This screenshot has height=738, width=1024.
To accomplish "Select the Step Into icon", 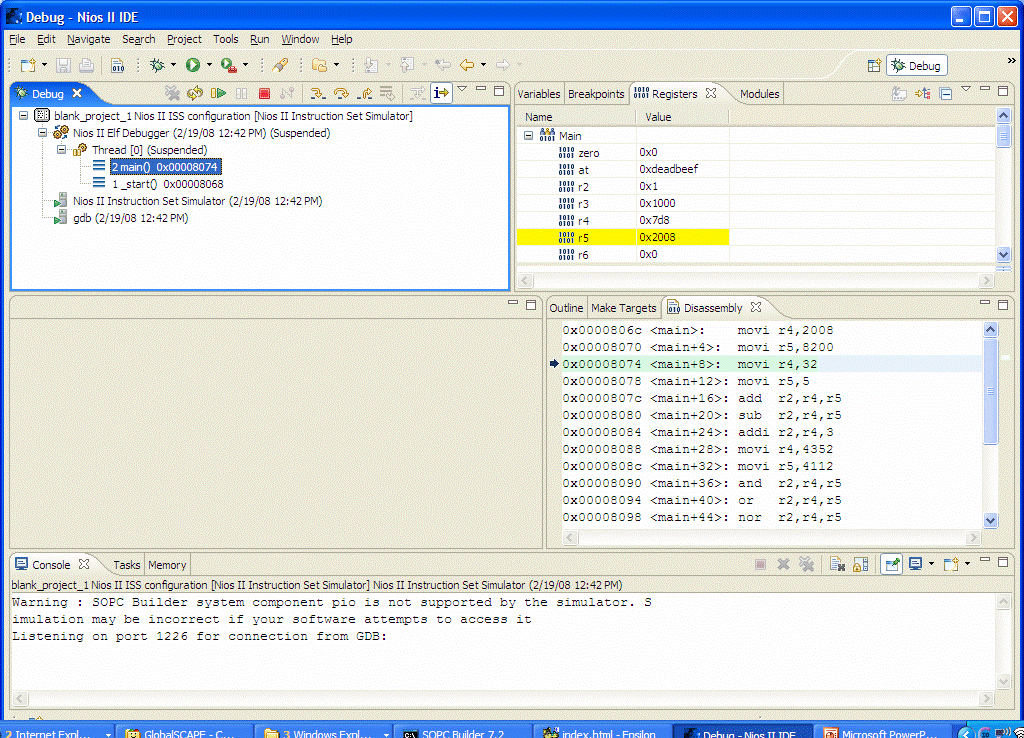I will point(317,92).
